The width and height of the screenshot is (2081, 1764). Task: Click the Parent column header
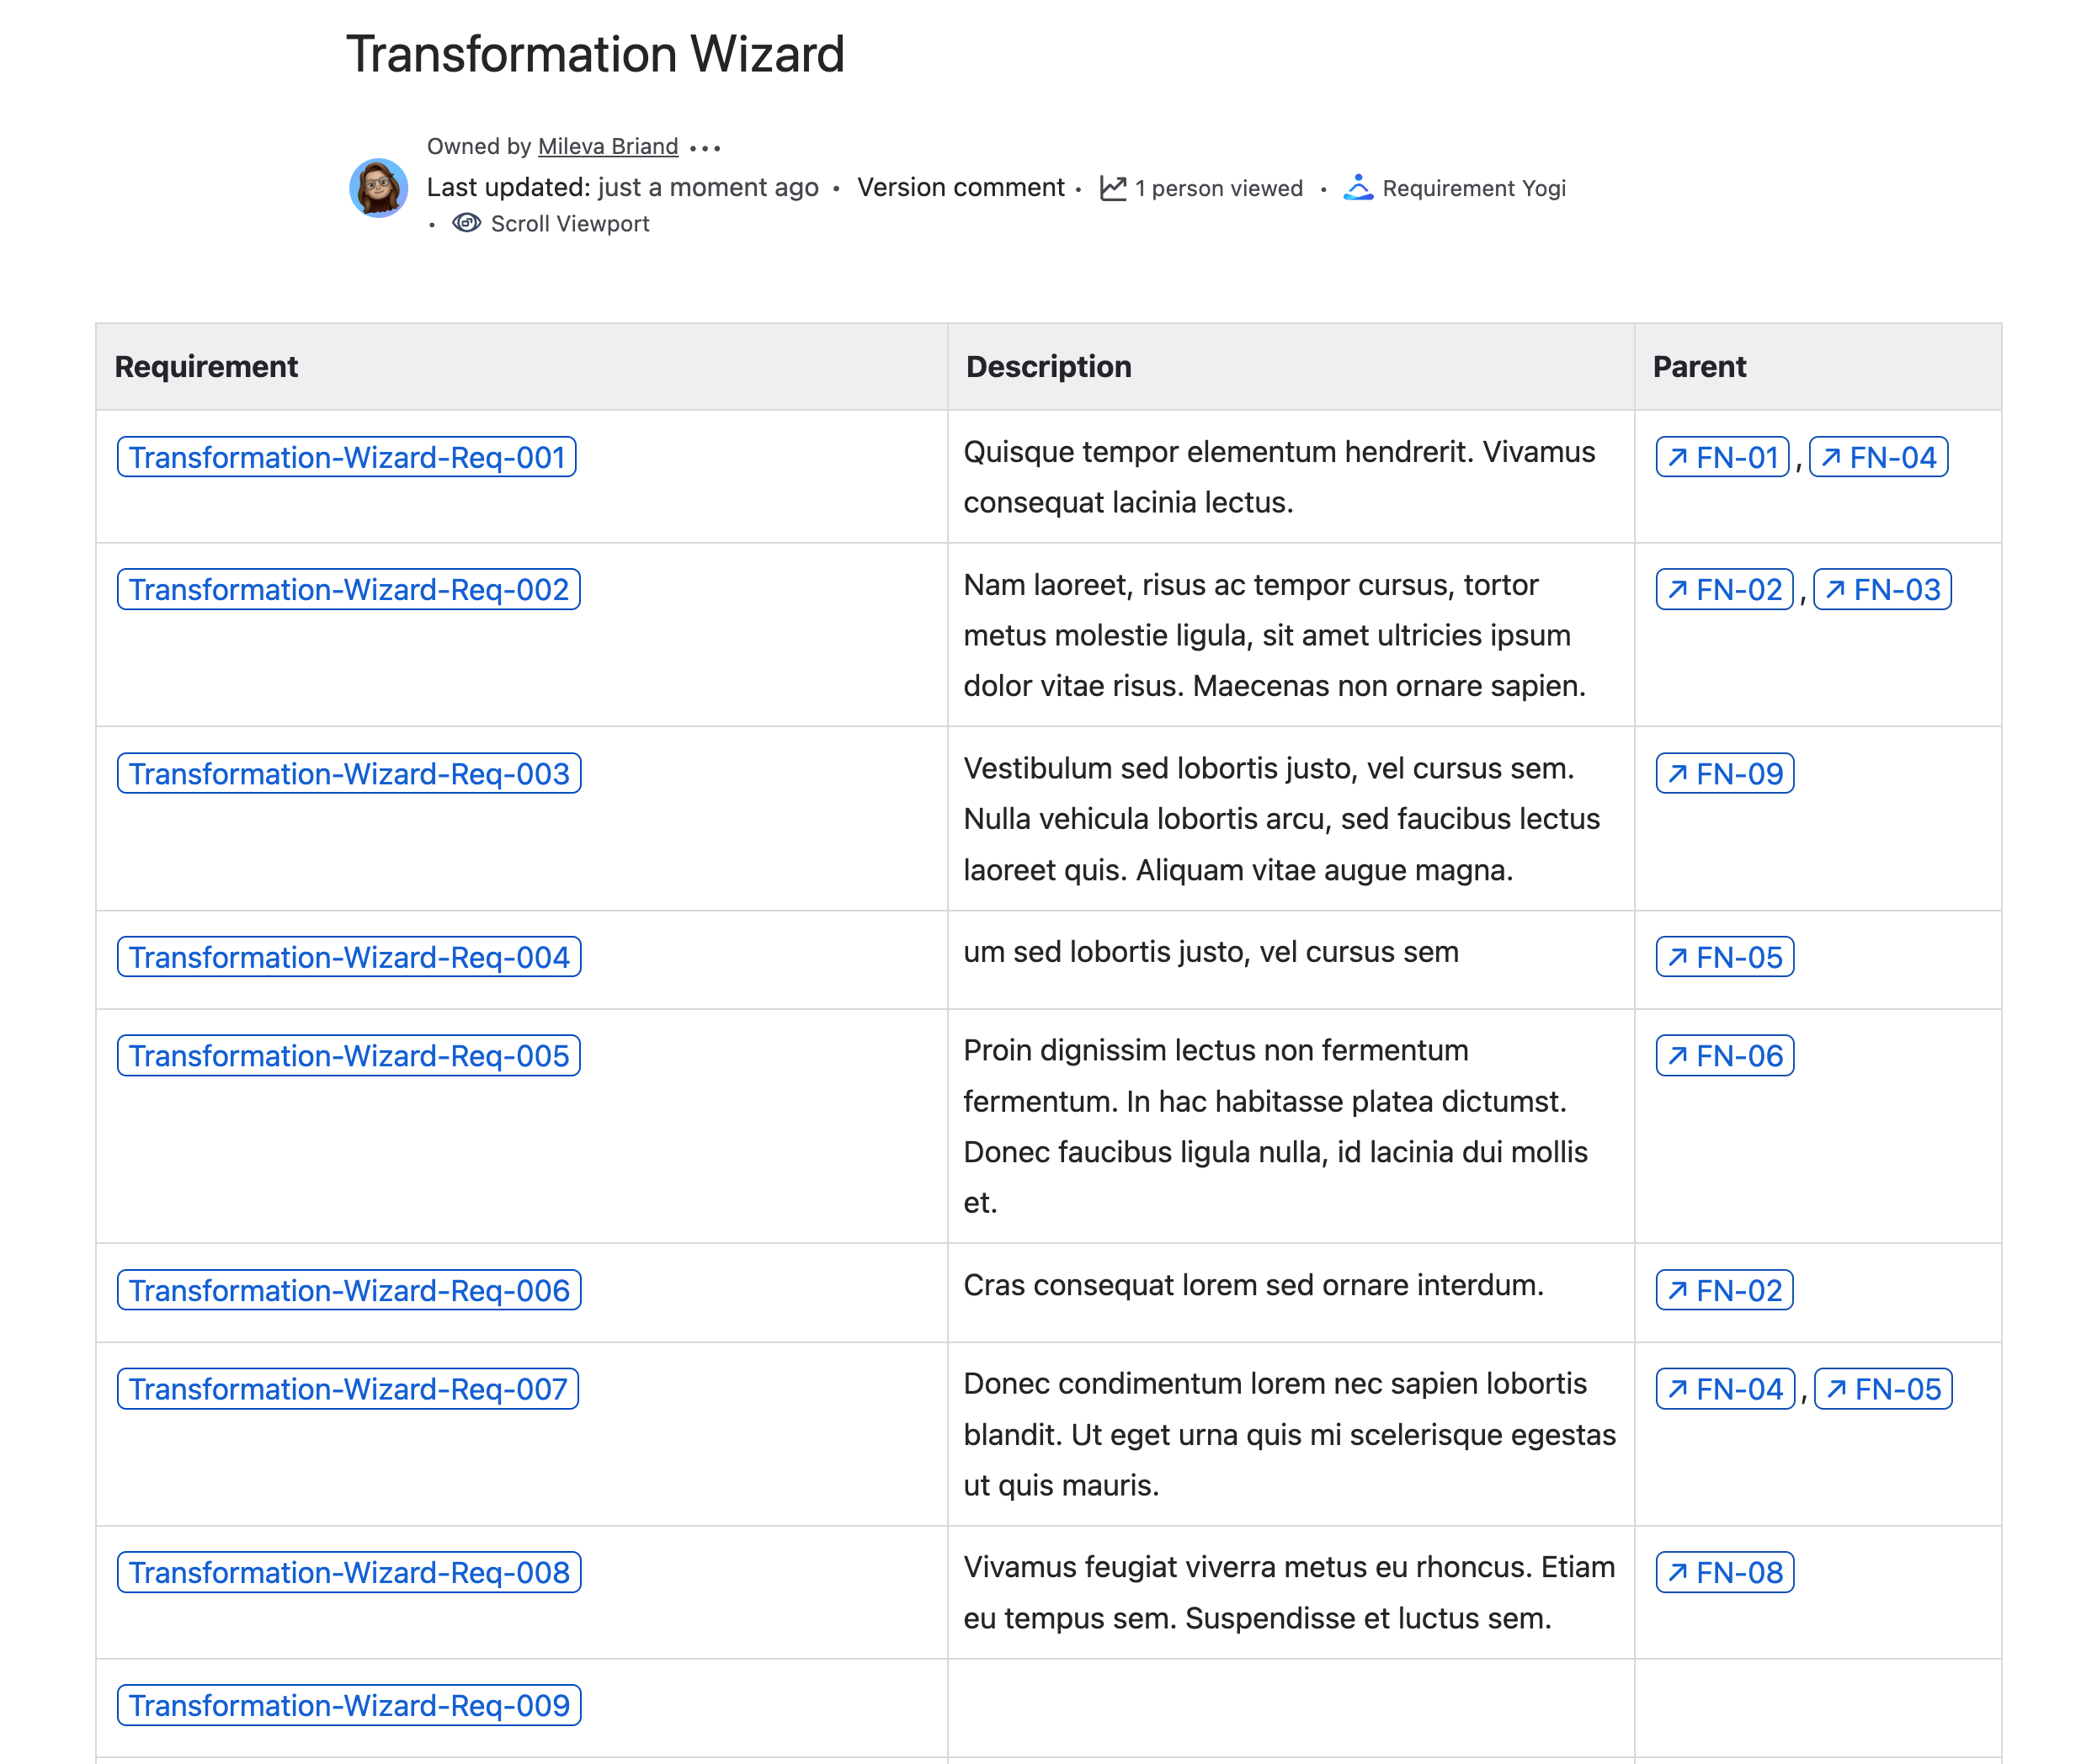coord(1698,366)
